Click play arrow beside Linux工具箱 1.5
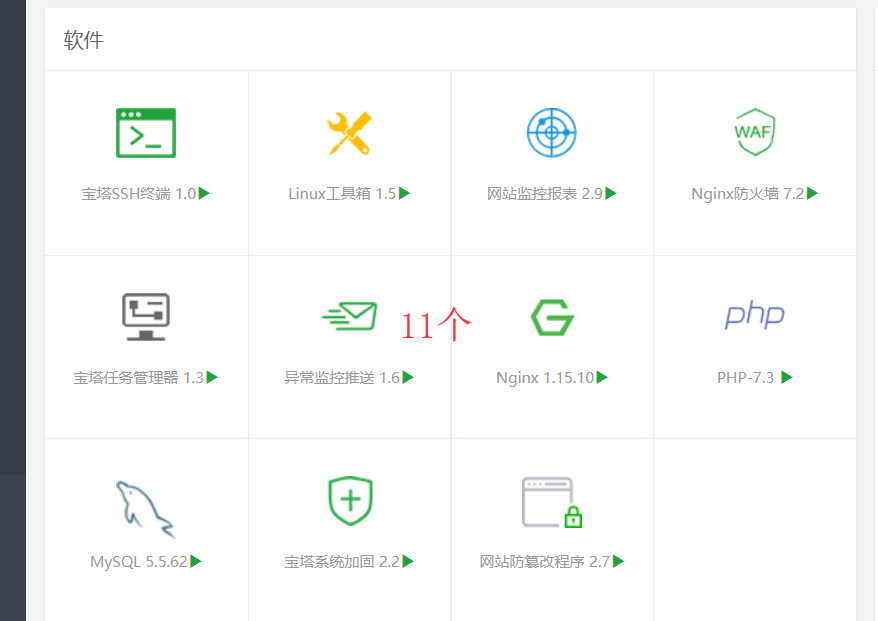 pos(405,193)
